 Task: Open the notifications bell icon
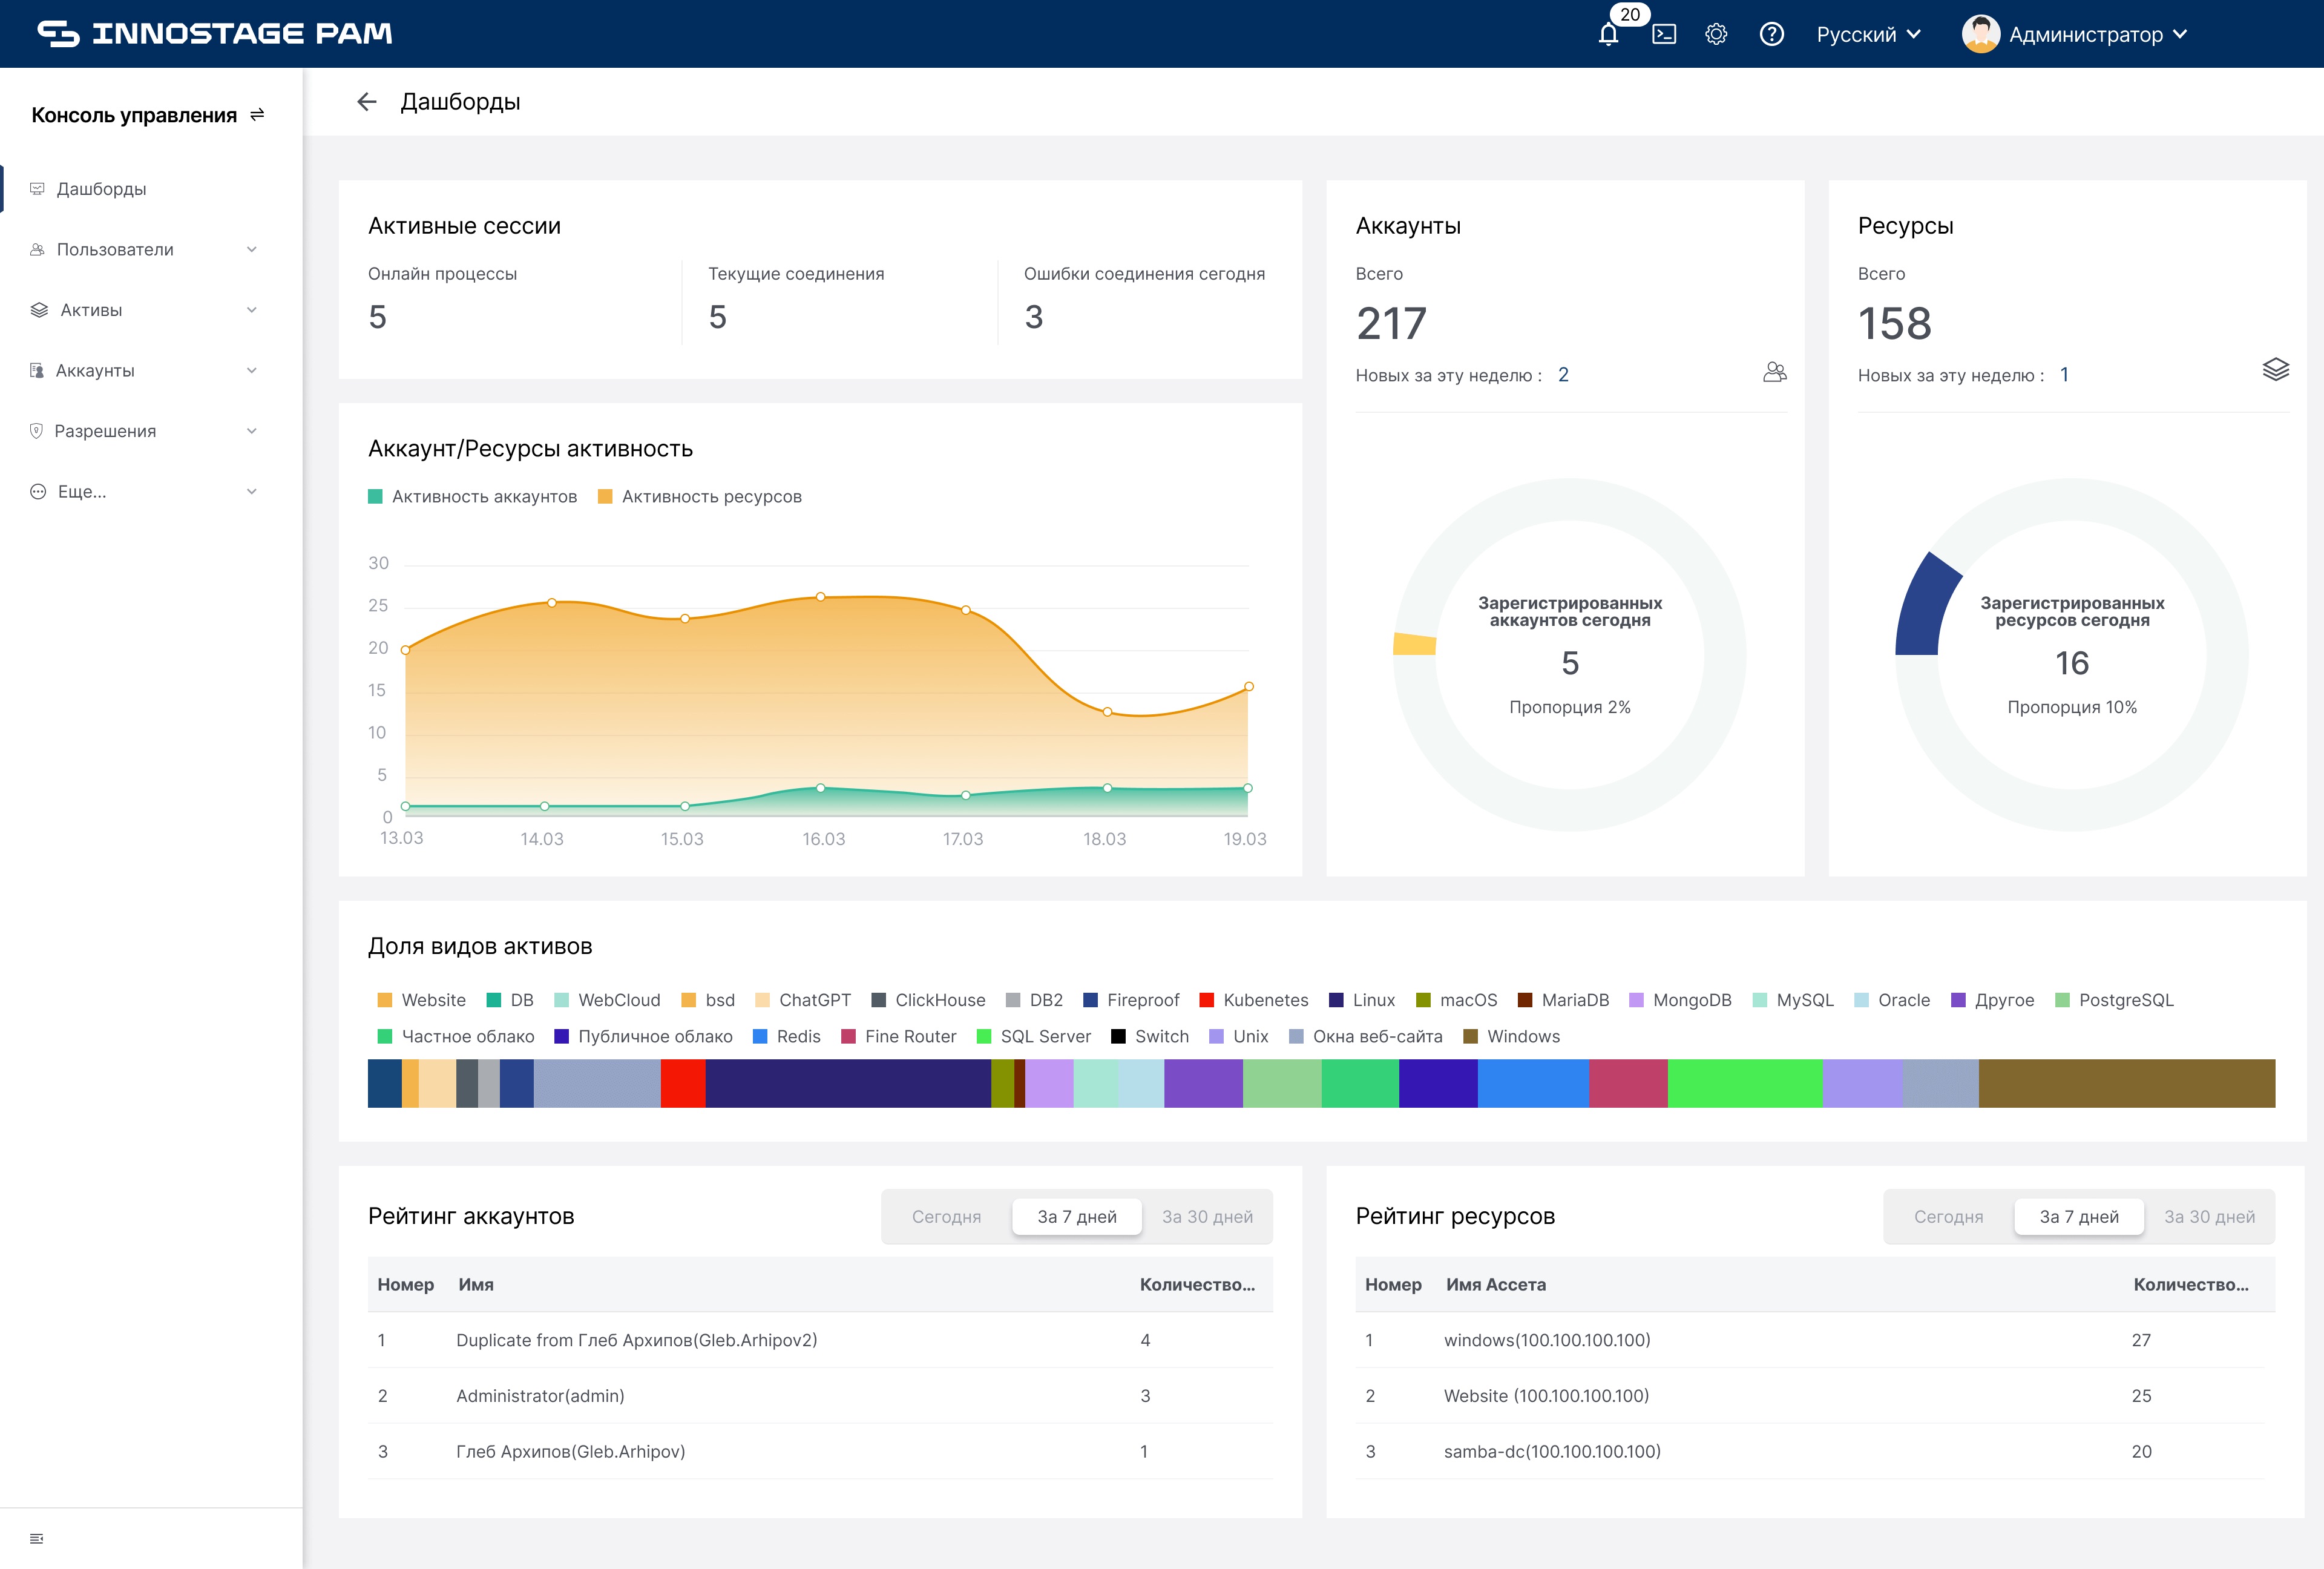coord(1608,35)
